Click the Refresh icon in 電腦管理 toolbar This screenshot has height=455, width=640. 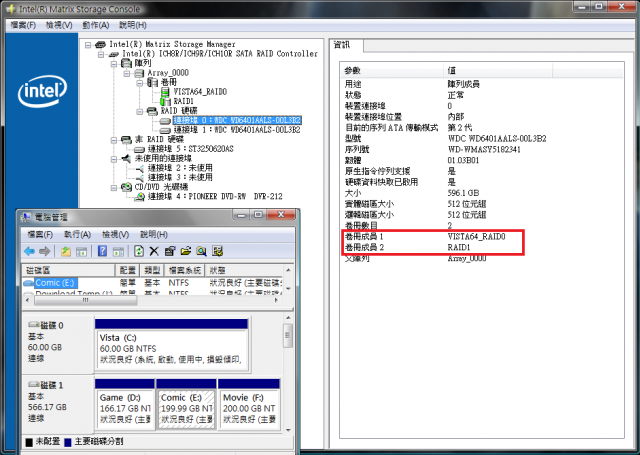139,251
